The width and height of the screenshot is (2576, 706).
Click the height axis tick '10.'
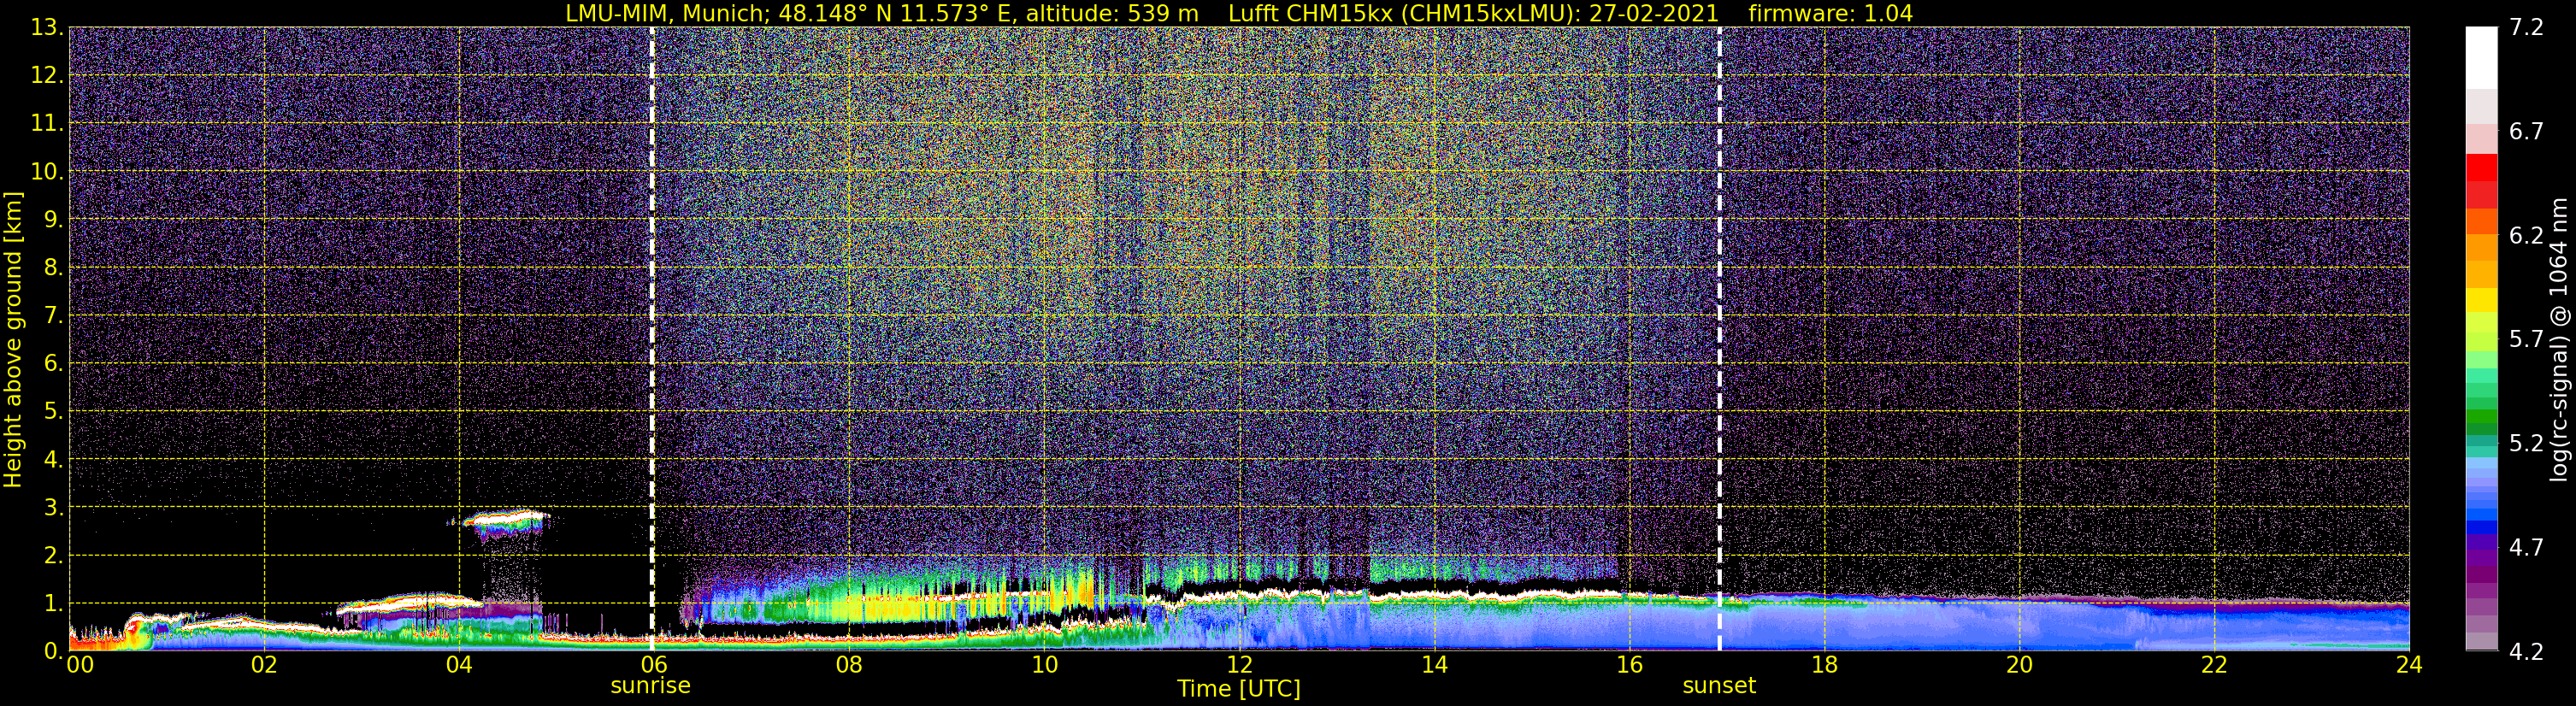click(47, 172)
